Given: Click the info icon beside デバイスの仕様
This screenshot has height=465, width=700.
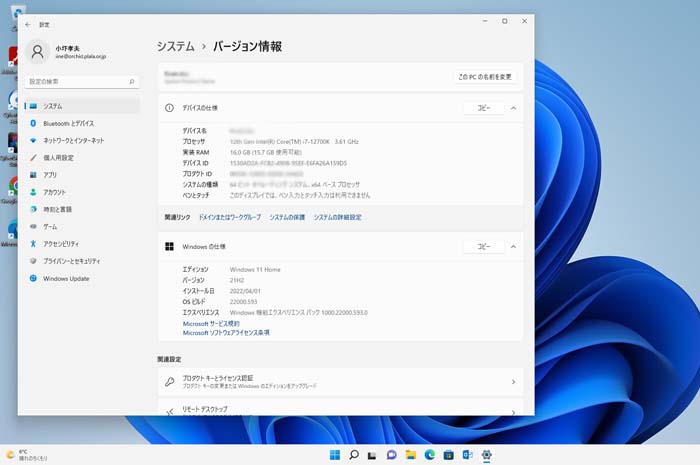Looking at the screenshot, I should [x=169, y=108].
